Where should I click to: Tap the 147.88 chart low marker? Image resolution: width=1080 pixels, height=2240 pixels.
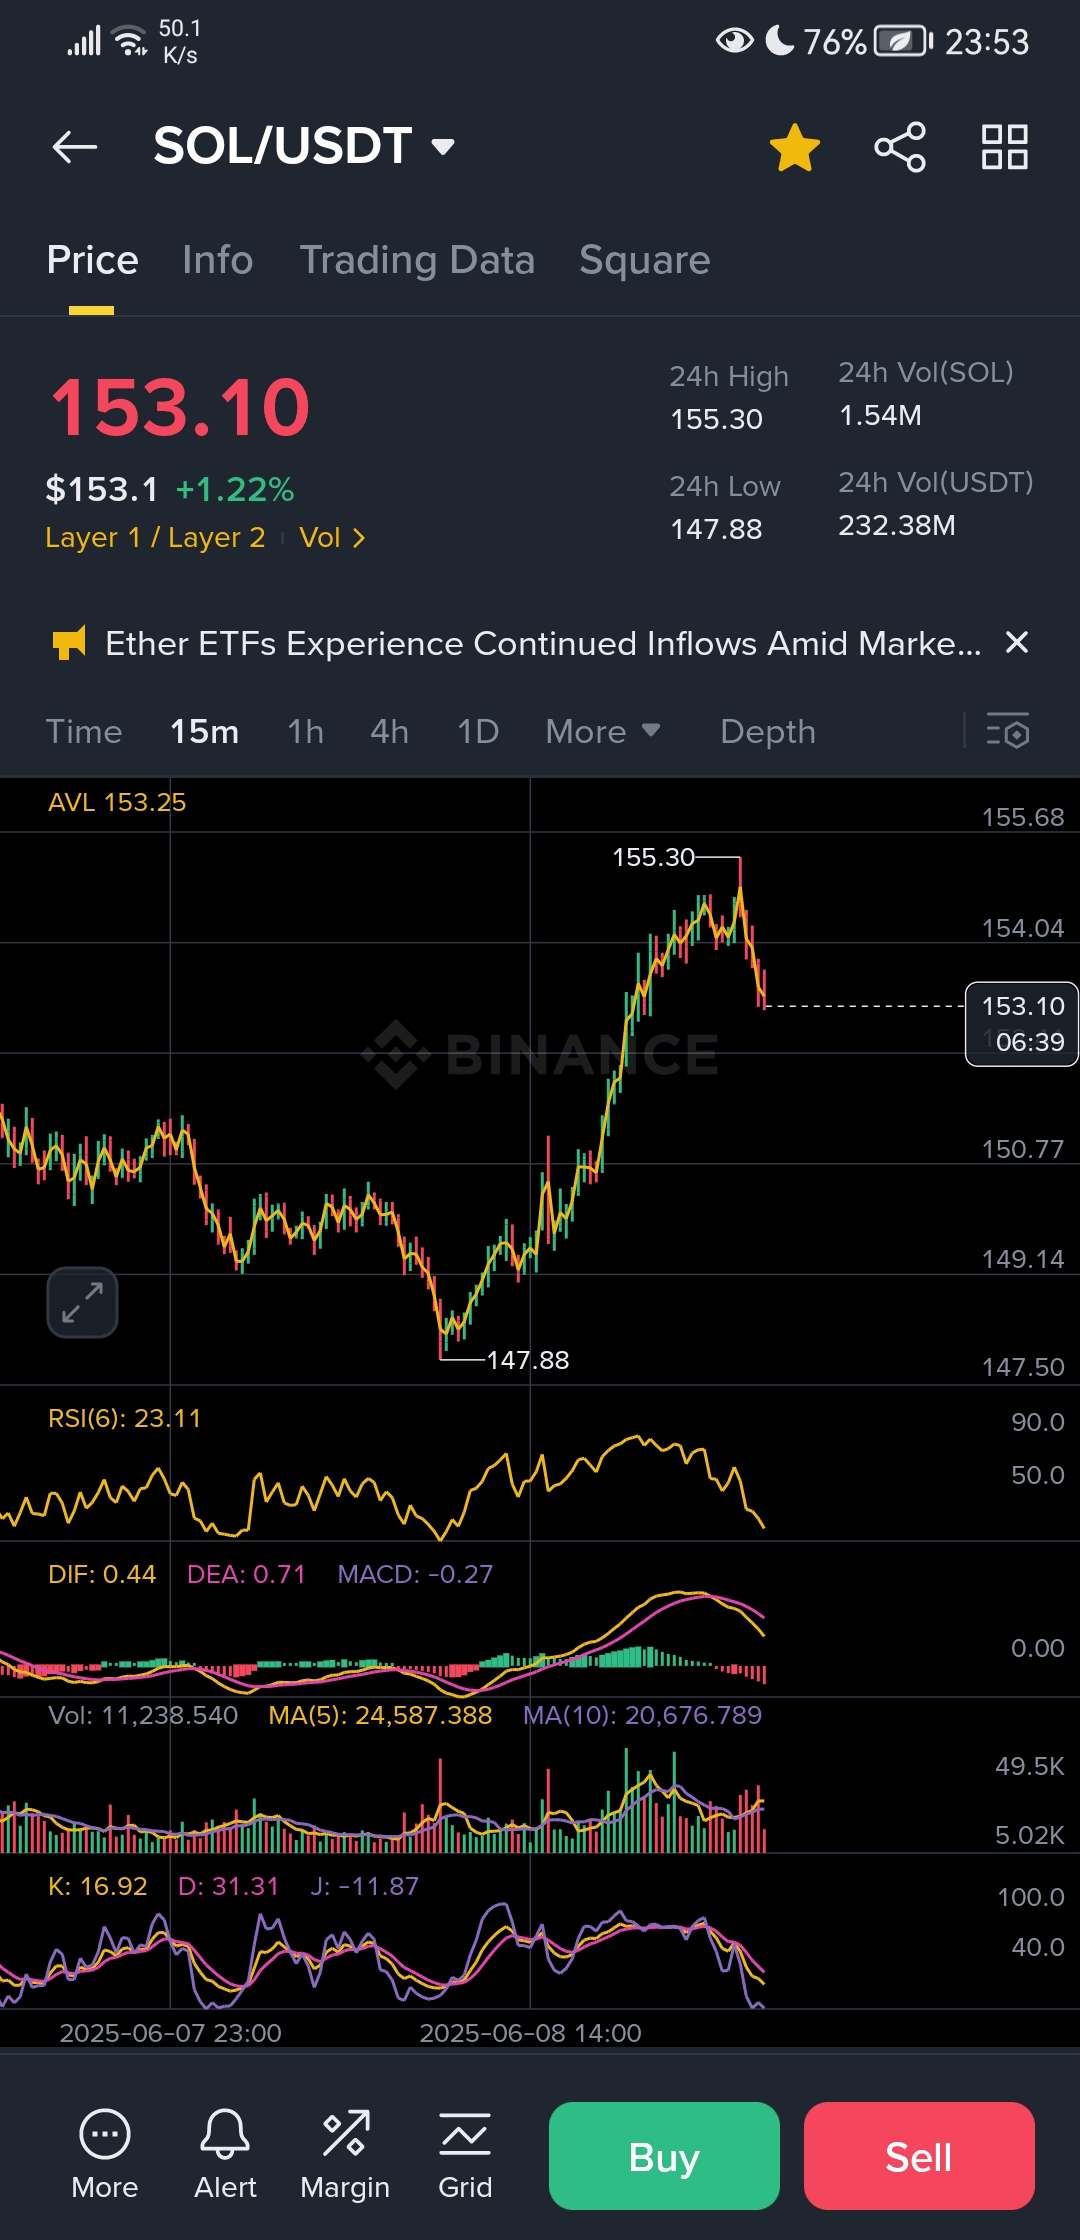tap(527, 1360)
